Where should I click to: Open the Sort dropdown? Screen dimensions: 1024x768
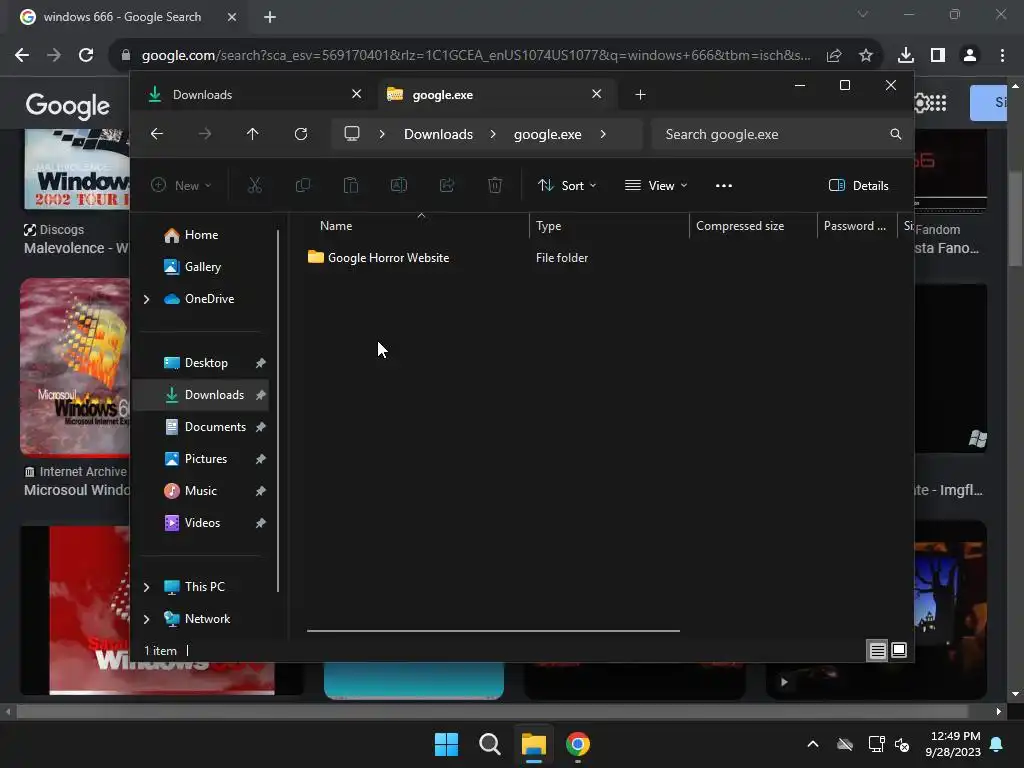point(567,185)
